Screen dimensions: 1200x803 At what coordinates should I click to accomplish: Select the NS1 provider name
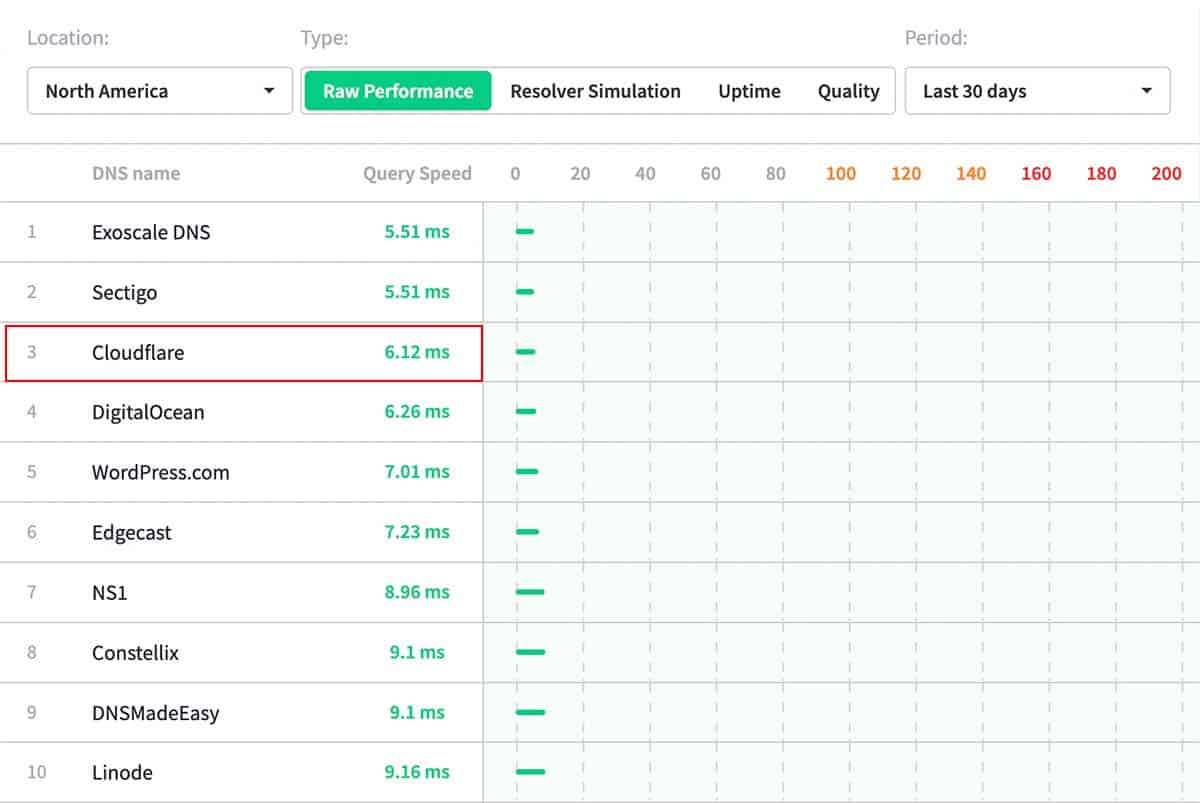110,592
